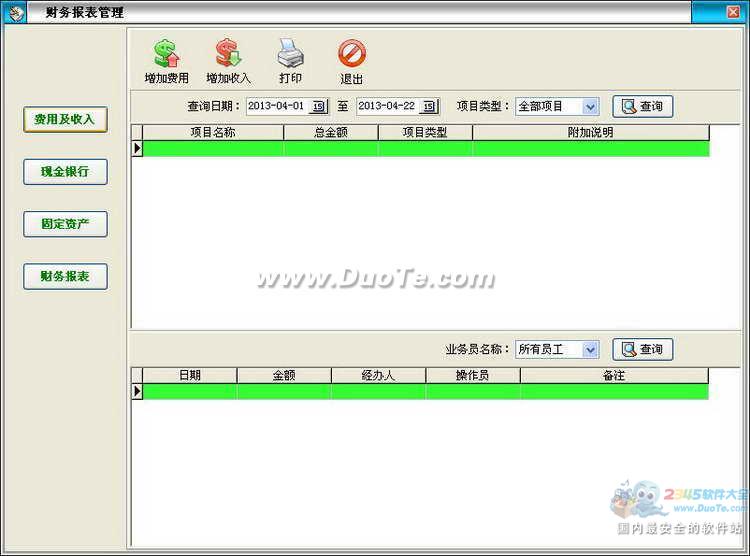Click the 项目类型 column header
The image size is (750, 556).
pos(425,133)
